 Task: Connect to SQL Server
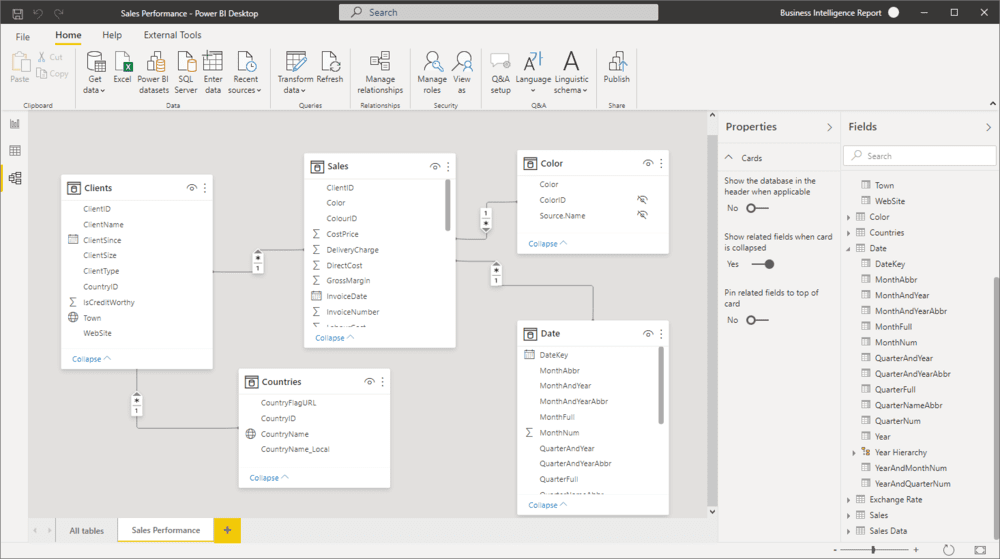186,73
